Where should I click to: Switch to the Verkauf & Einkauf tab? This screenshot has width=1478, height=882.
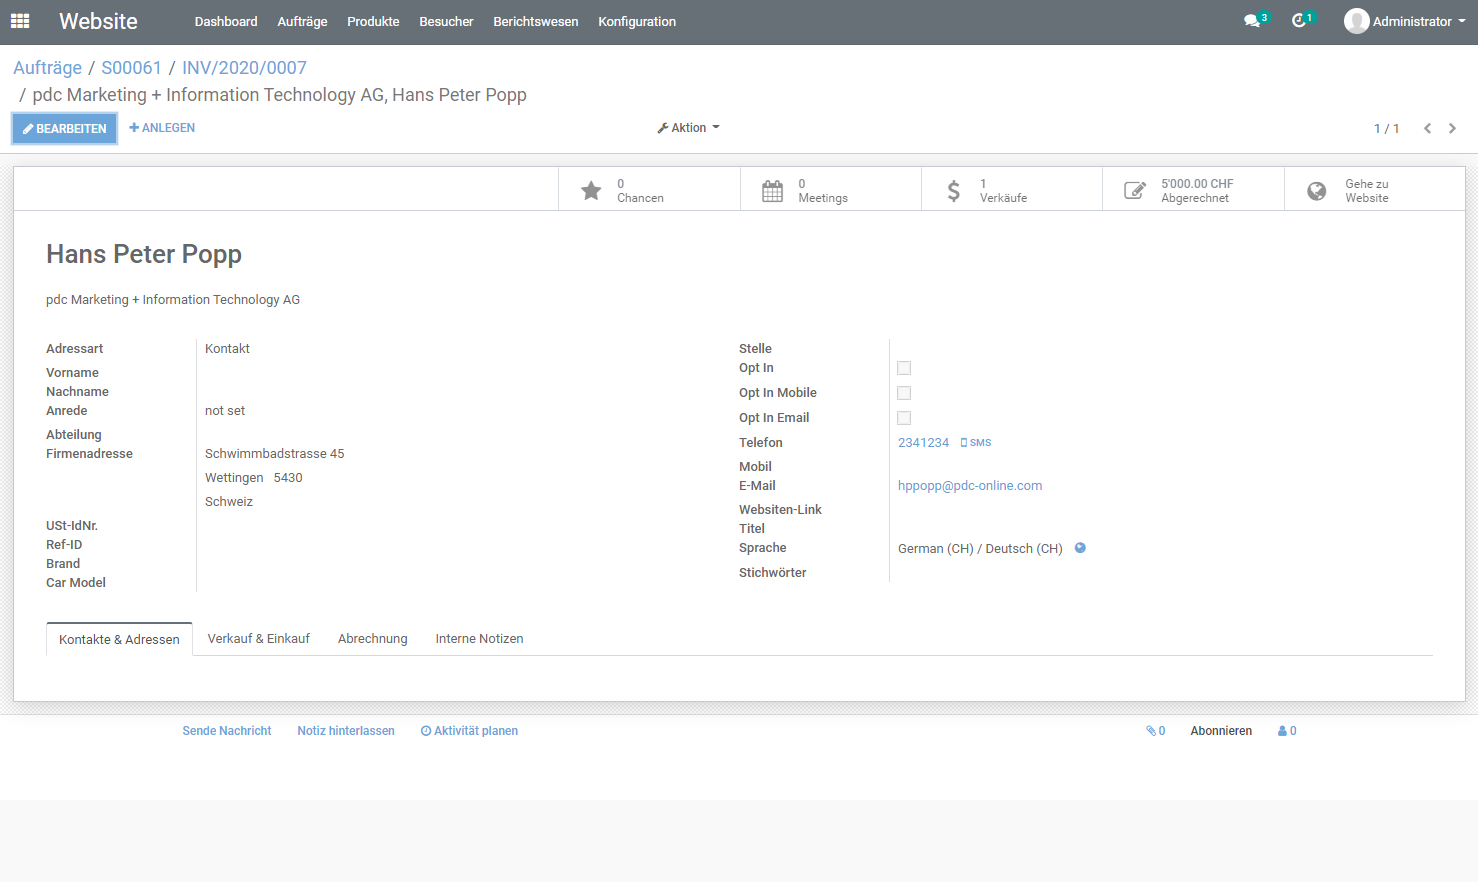click(259, 639)
